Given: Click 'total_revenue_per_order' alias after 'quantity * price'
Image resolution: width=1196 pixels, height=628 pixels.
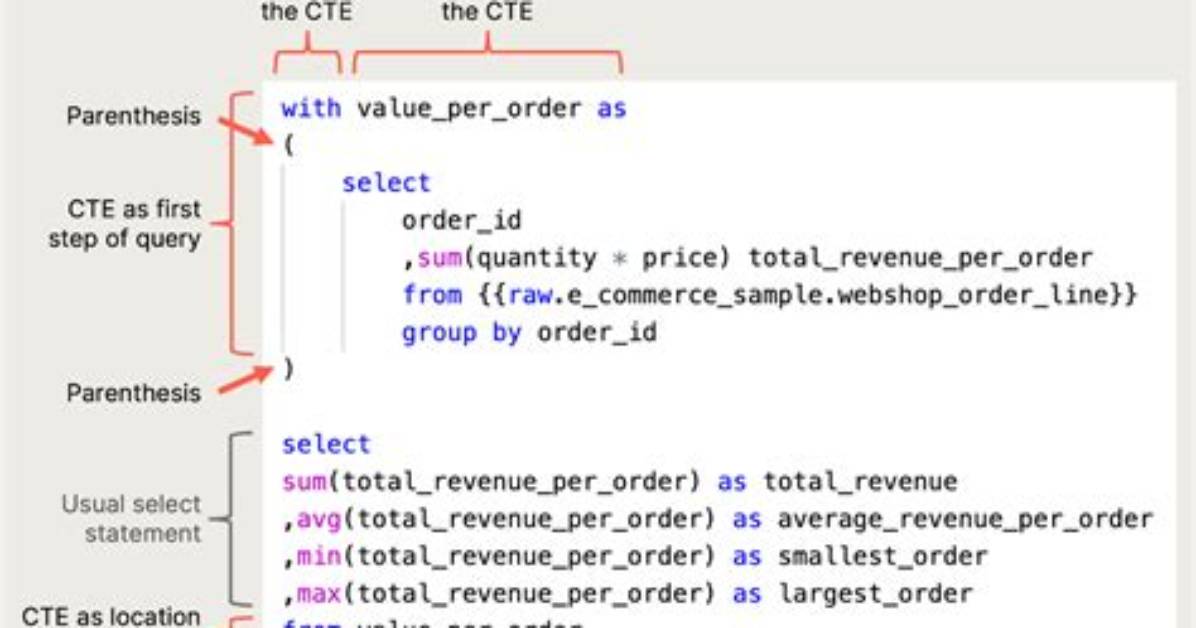Looking at the screenshot, I should (920, 258).
